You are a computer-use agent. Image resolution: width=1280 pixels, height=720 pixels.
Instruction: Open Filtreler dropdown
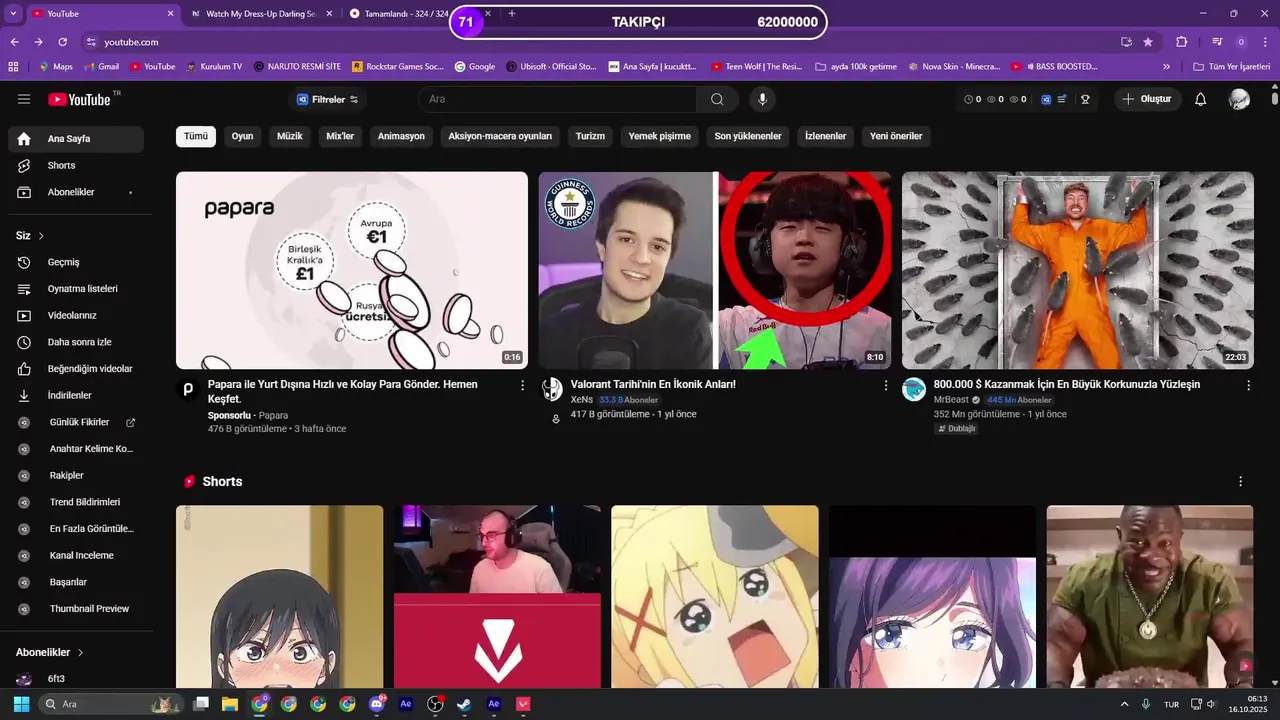point(327,99)
